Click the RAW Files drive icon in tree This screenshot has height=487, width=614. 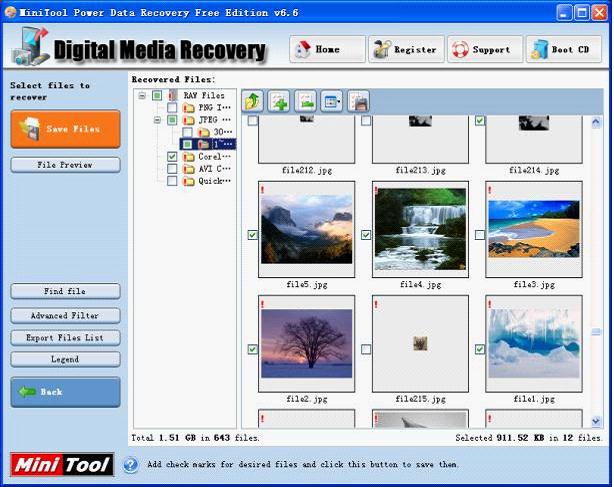(x=173, y=95)
